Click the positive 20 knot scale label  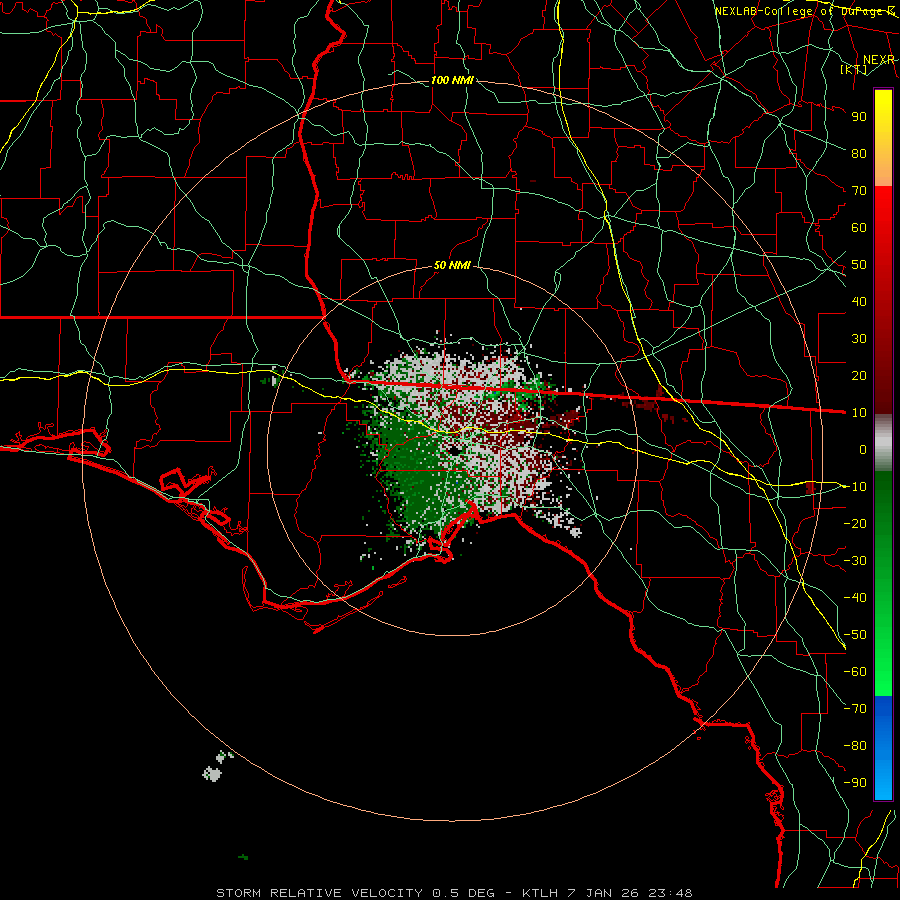pyautogui.click(x=859, y=375)
